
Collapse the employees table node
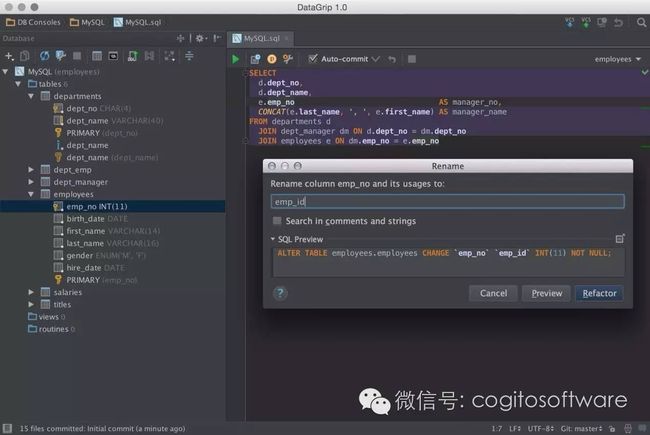pyautogui.click(x=31, y=194)
